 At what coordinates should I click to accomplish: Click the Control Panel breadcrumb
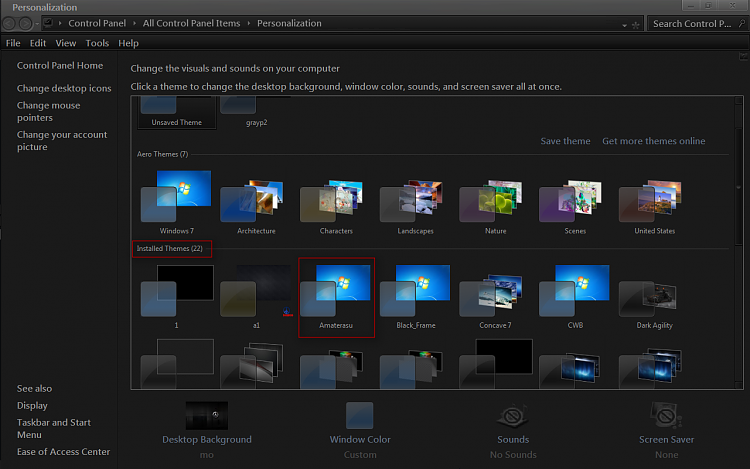click(97, 23)
